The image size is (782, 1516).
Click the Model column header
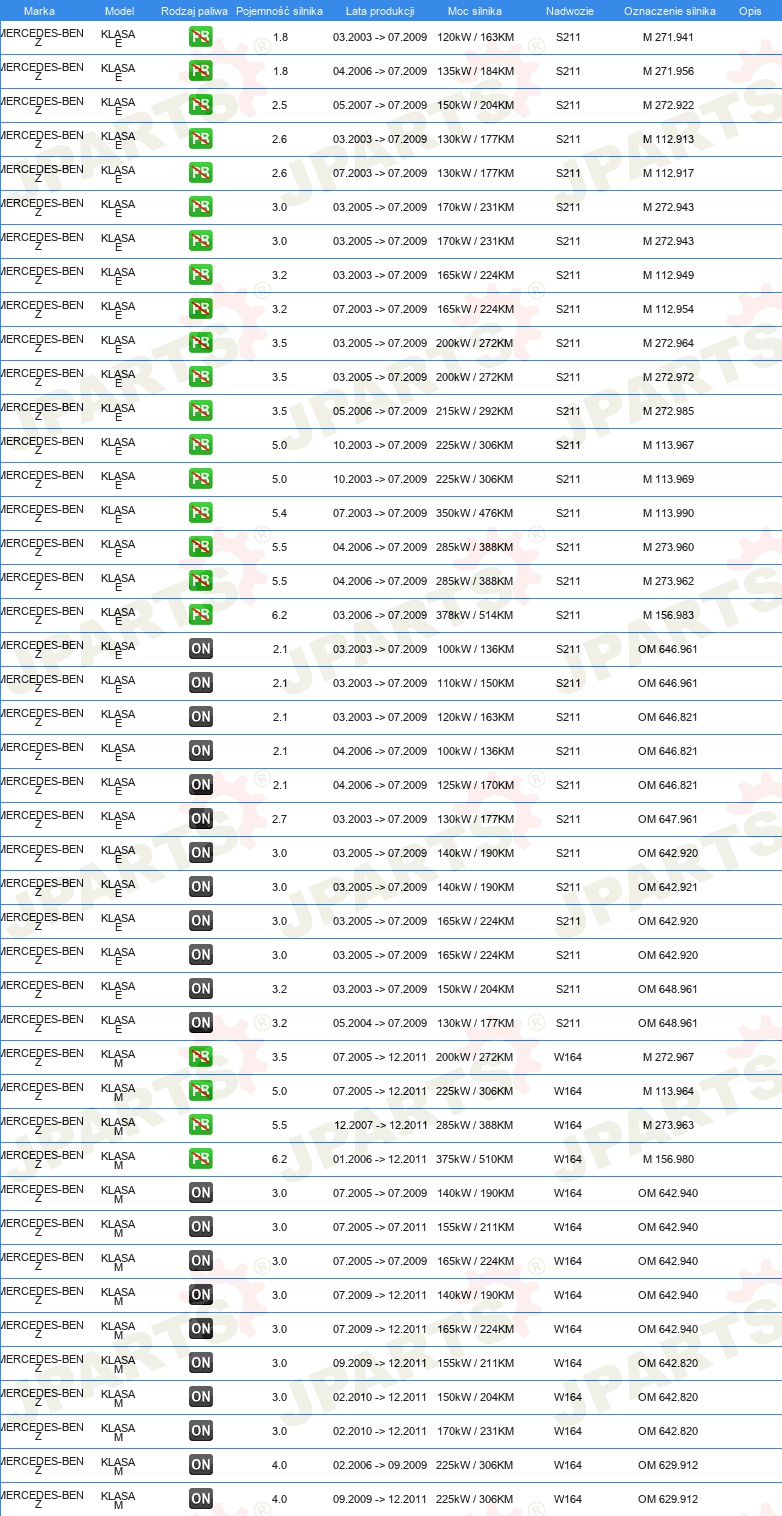coord(119,11)
